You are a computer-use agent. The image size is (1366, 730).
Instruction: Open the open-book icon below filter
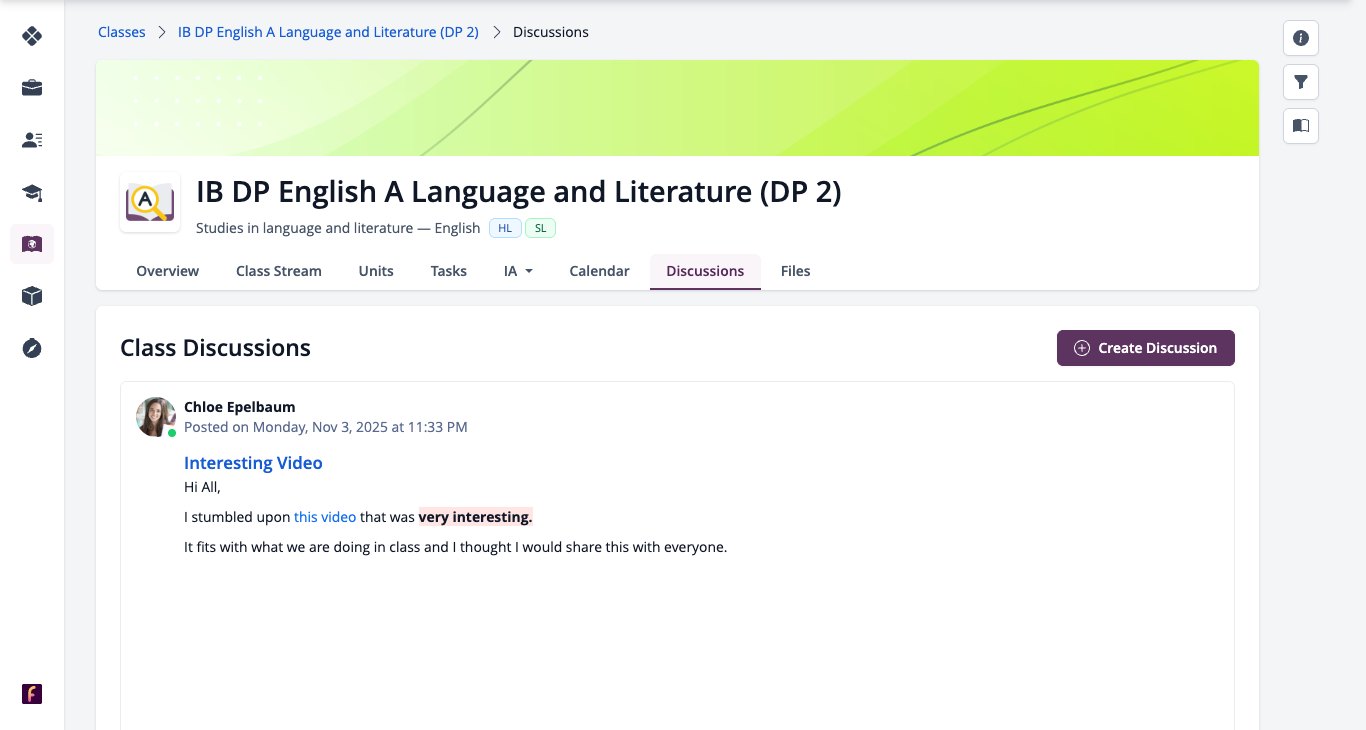coord(1301,126)
